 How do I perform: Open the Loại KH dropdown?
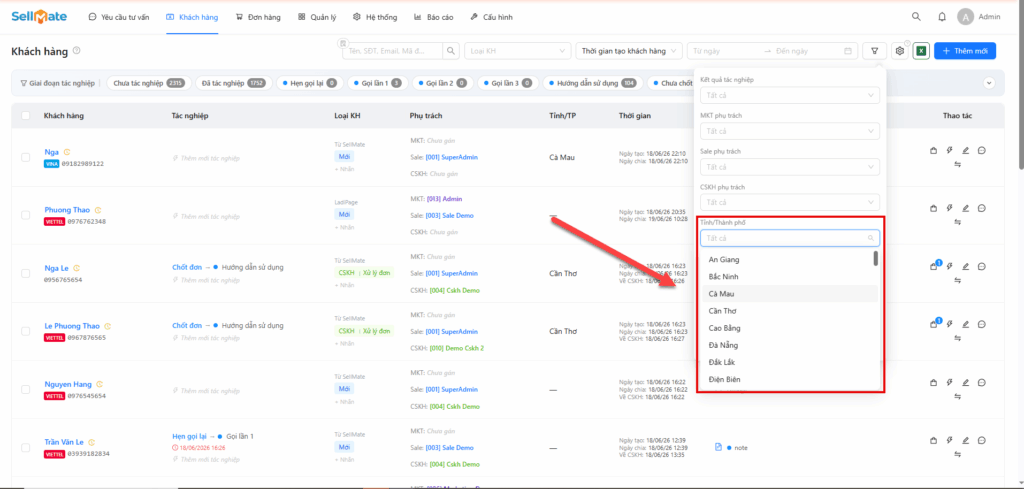[x=518, y=51]
